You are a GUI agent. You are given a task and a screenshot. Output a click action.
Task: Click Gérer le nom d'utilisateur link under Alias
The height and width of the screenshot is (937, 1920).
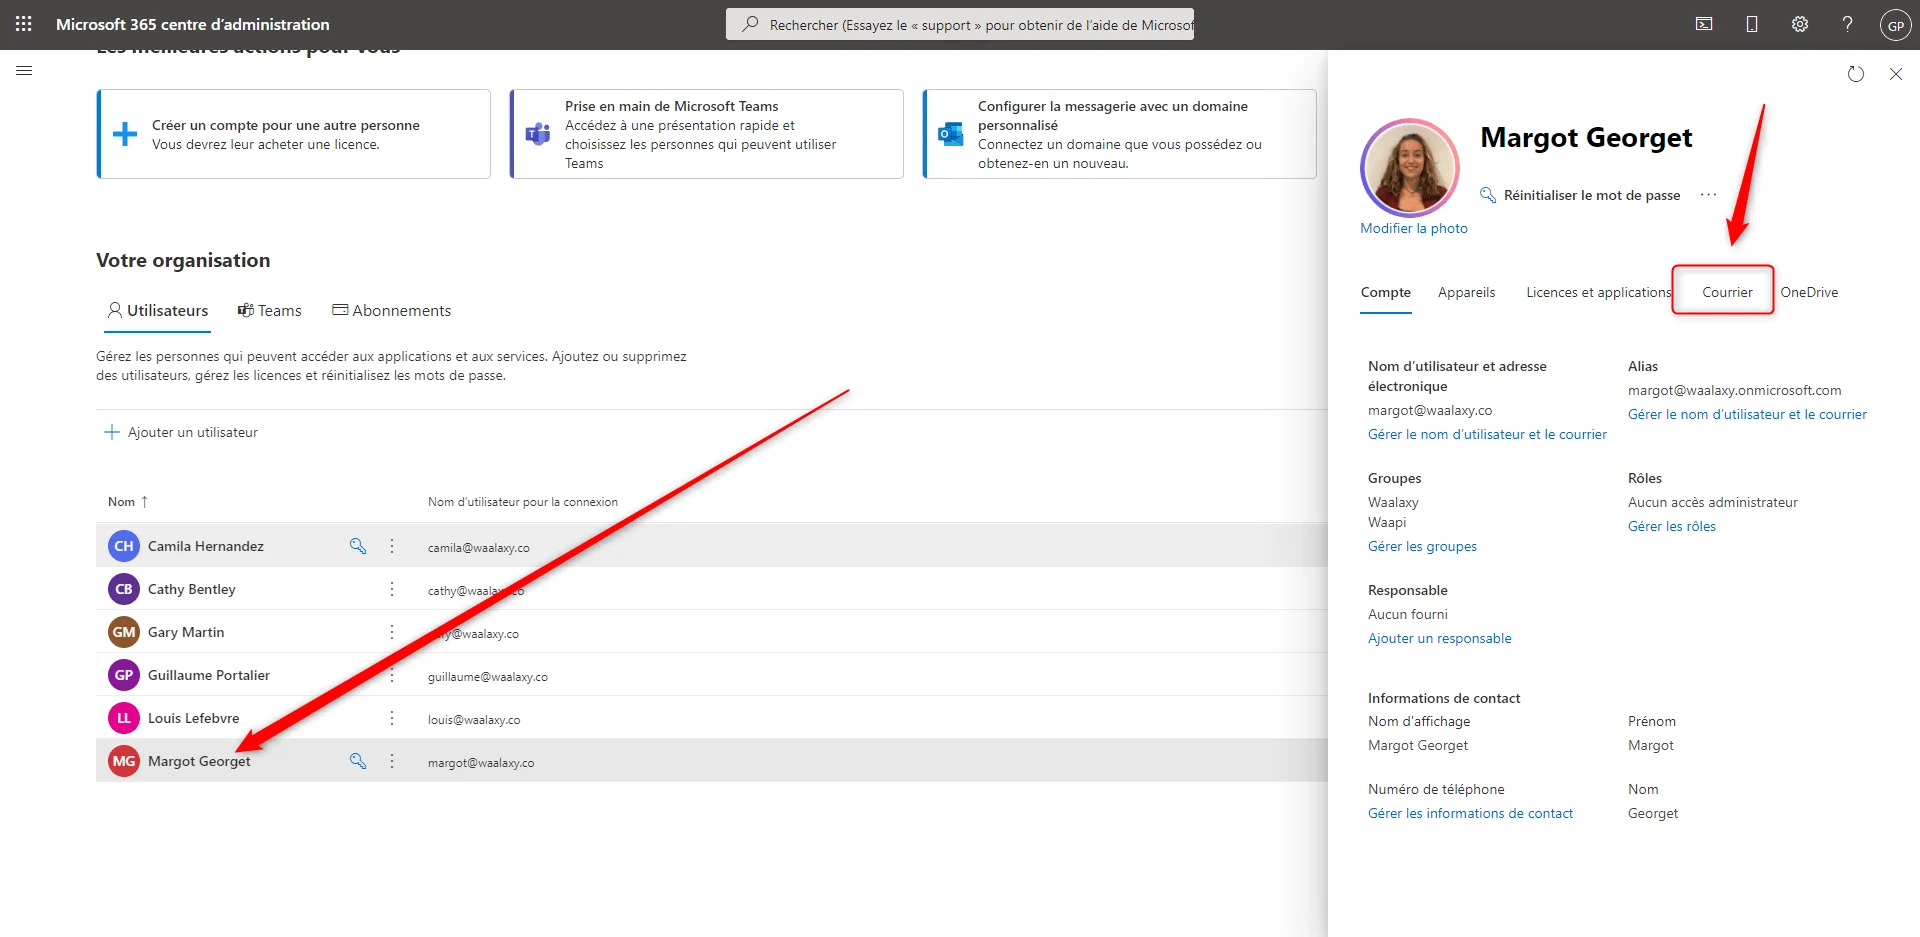pyautogui.click(x=1747, y=414)
